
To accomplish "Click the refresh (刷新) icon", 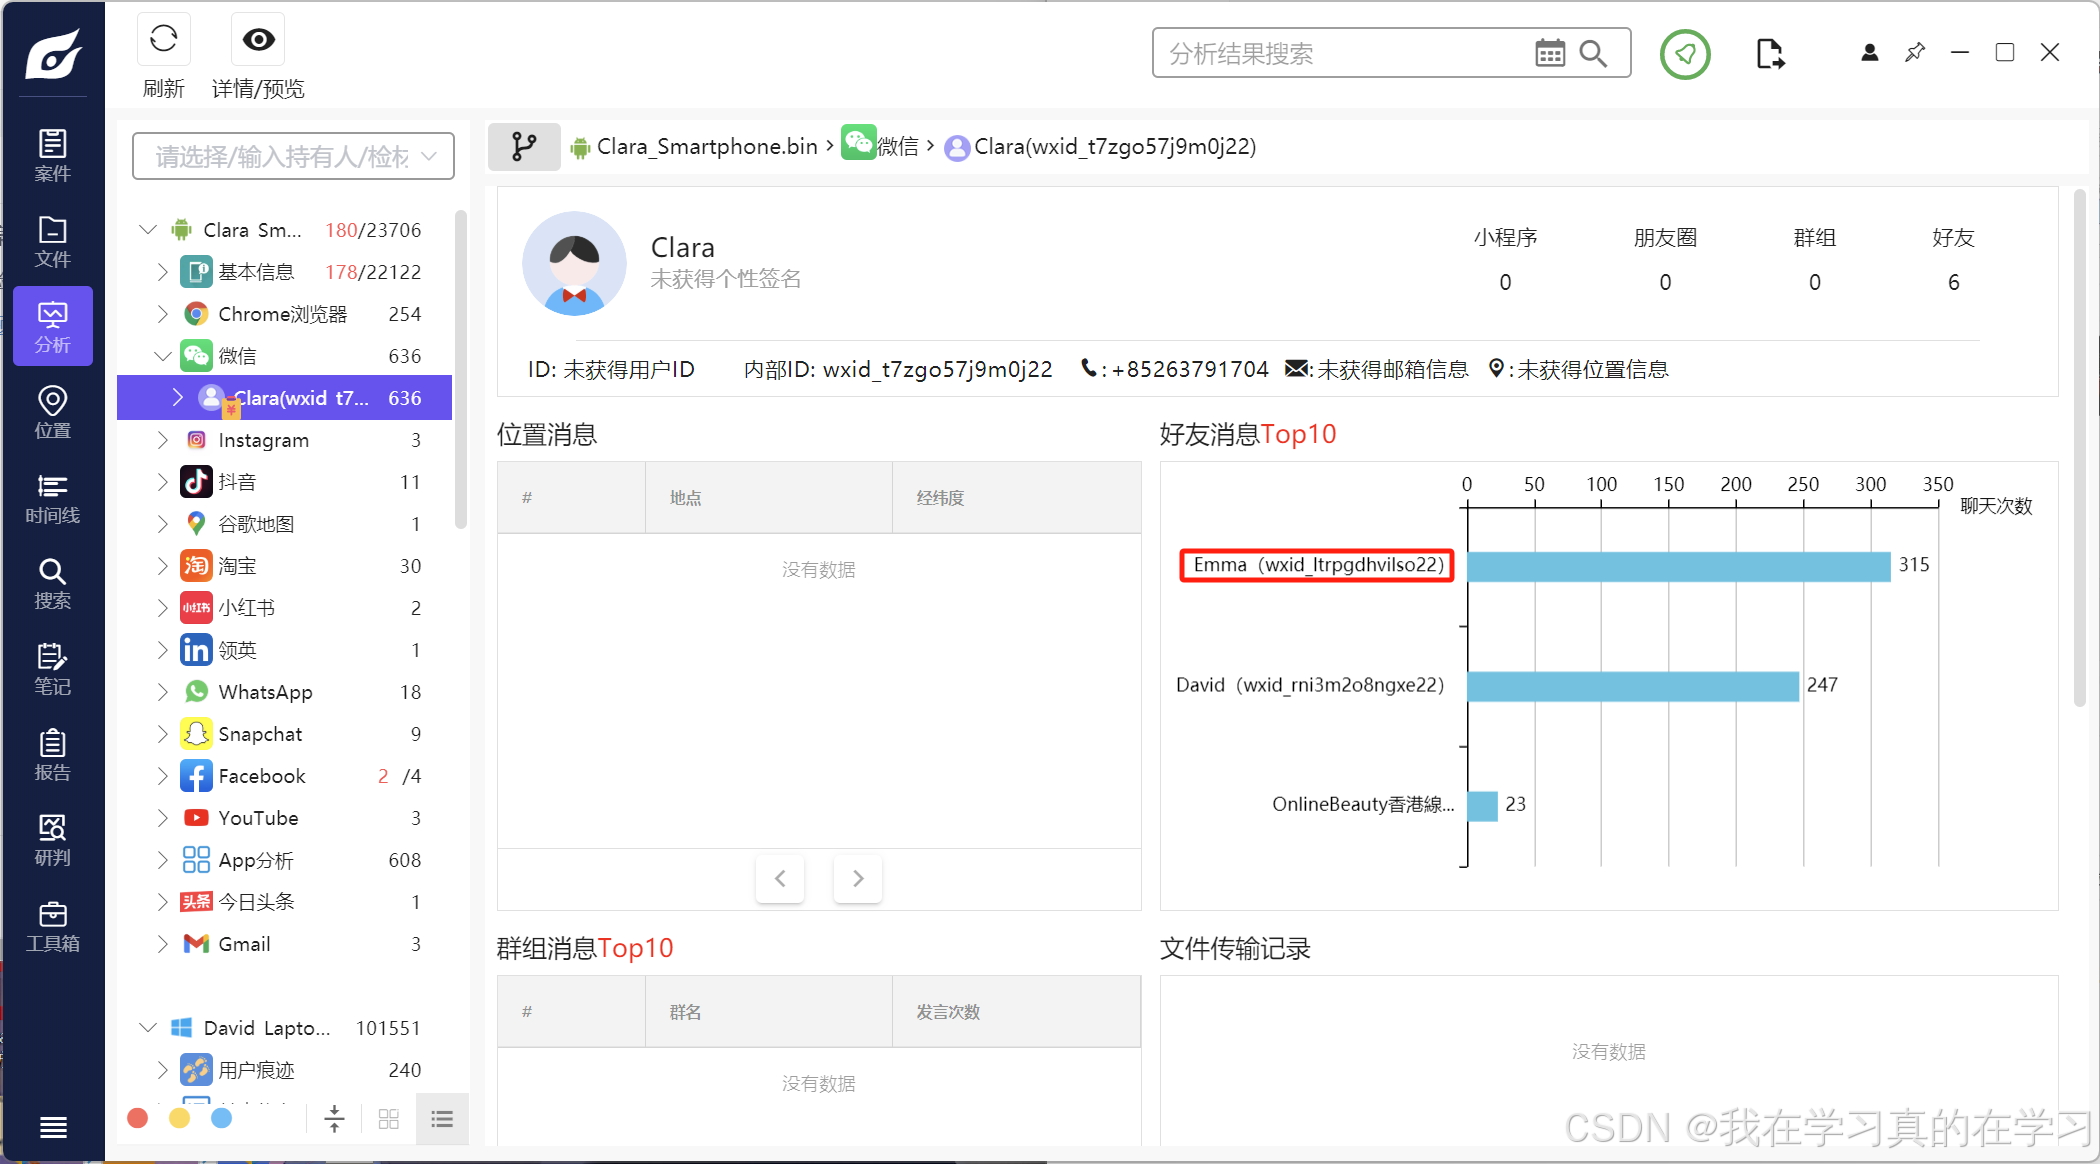I will (163, 40).
